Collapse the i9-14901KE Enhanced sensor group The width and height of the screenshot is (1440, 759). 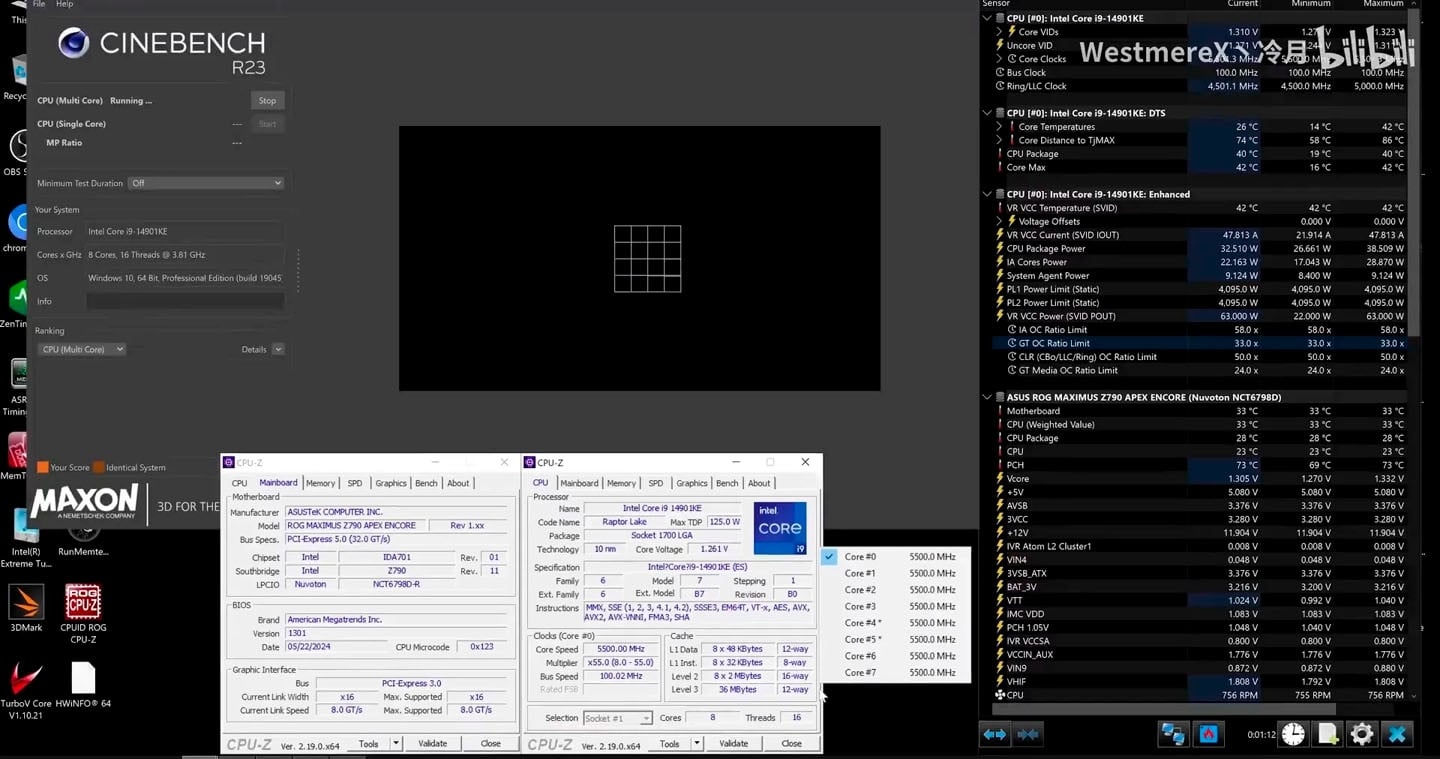(x=988, y=194)
